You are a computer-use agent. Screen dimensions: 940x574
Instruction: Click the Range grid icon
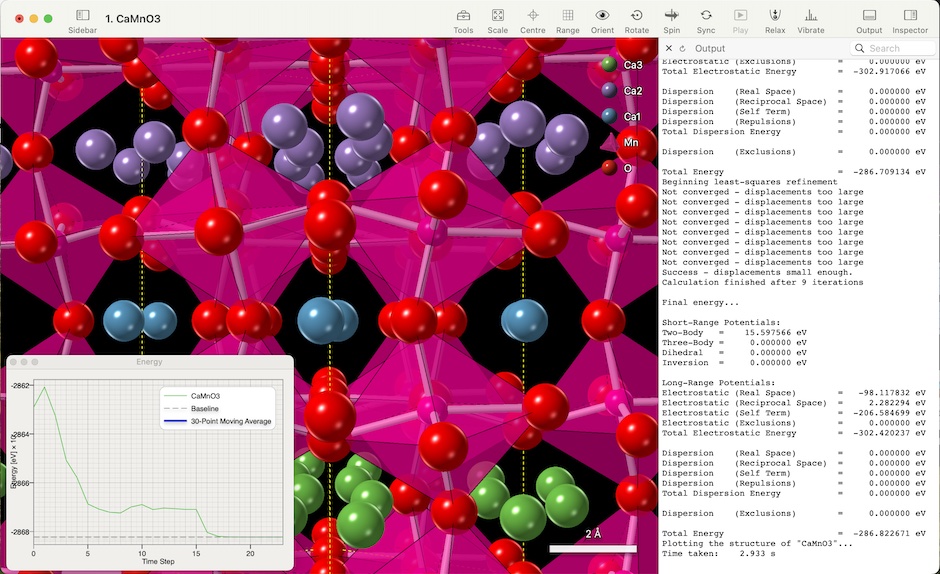567,16
